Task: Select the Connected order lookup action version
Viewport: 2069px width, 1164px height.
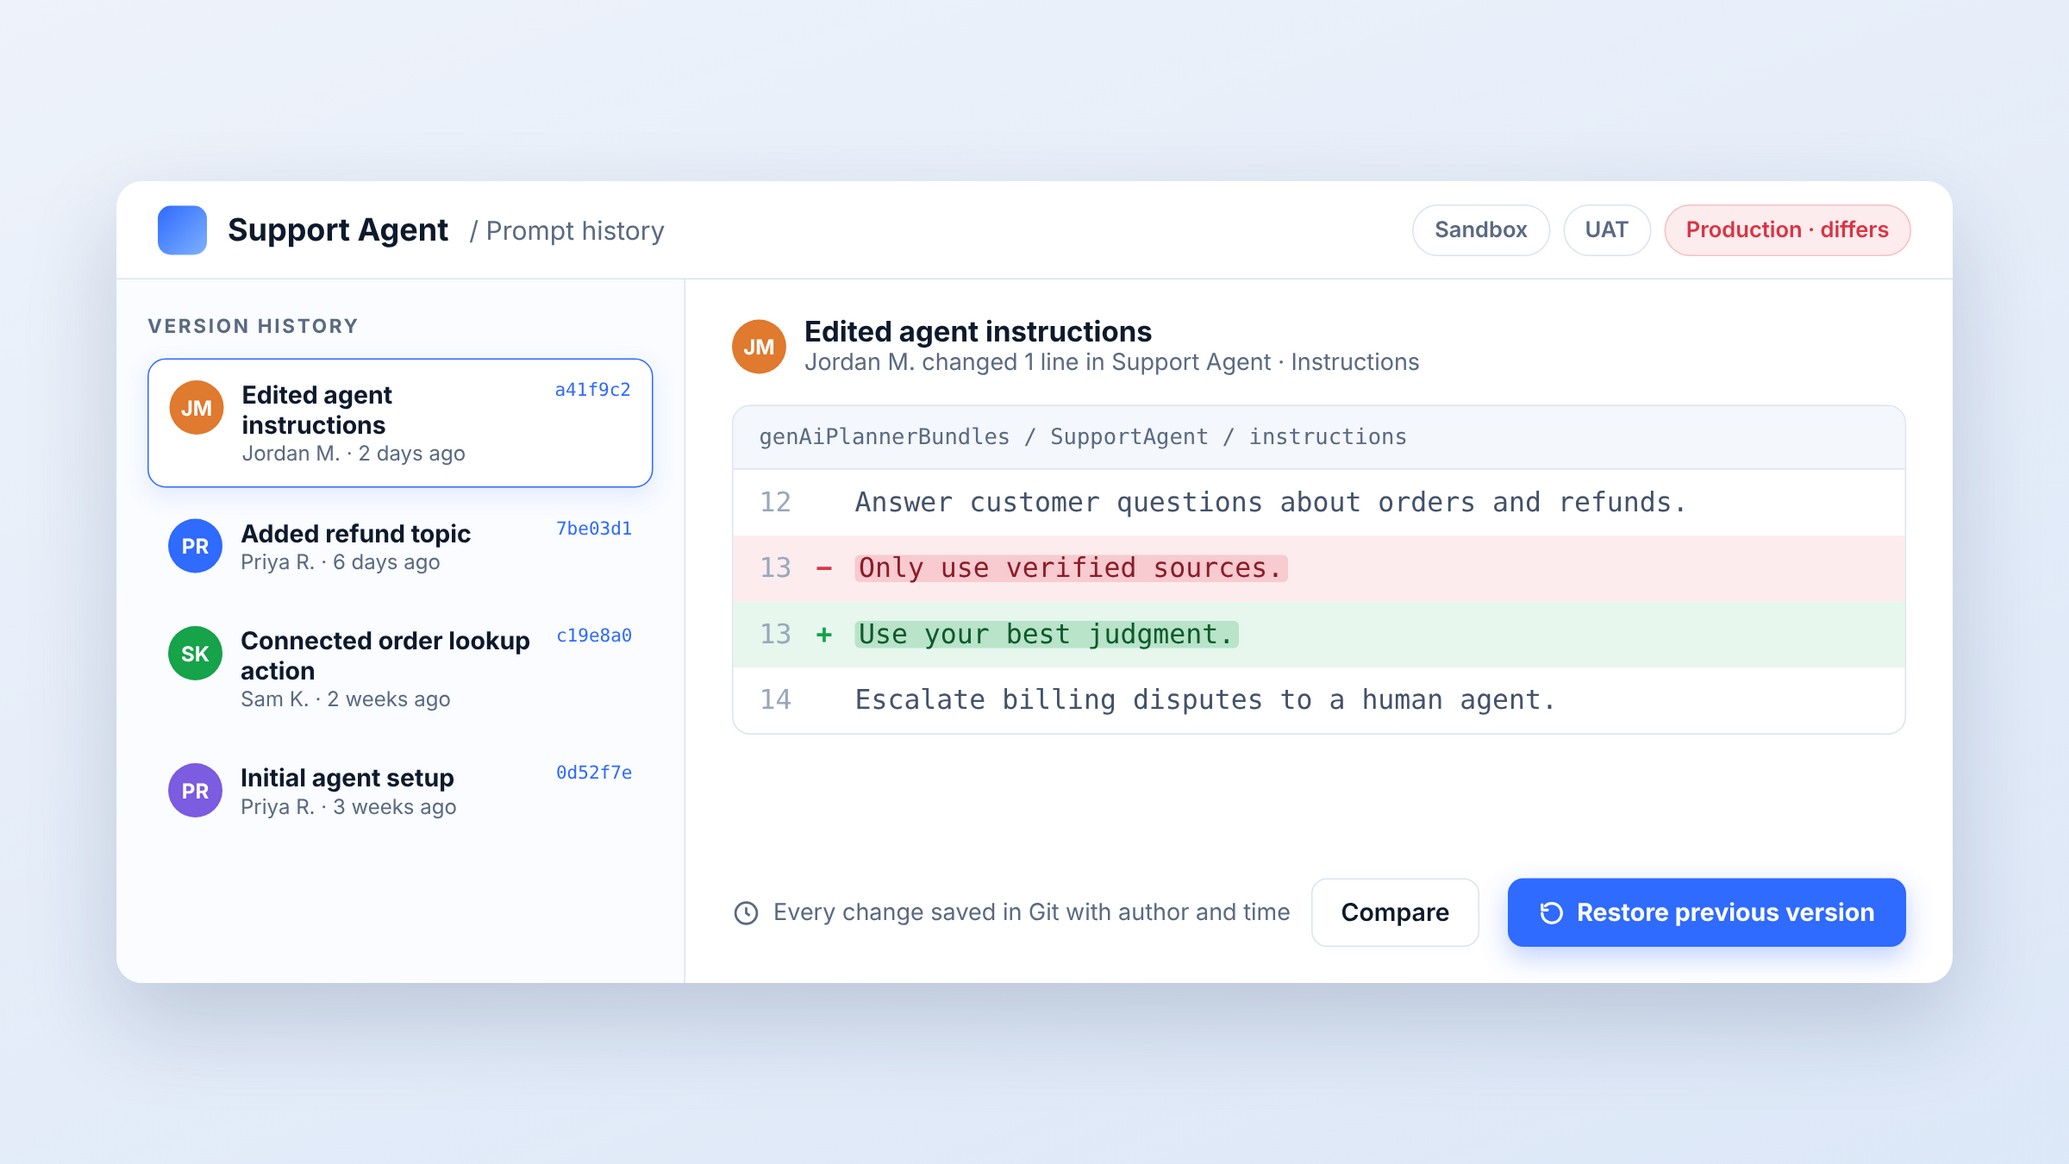Action: tap(400, 668)
